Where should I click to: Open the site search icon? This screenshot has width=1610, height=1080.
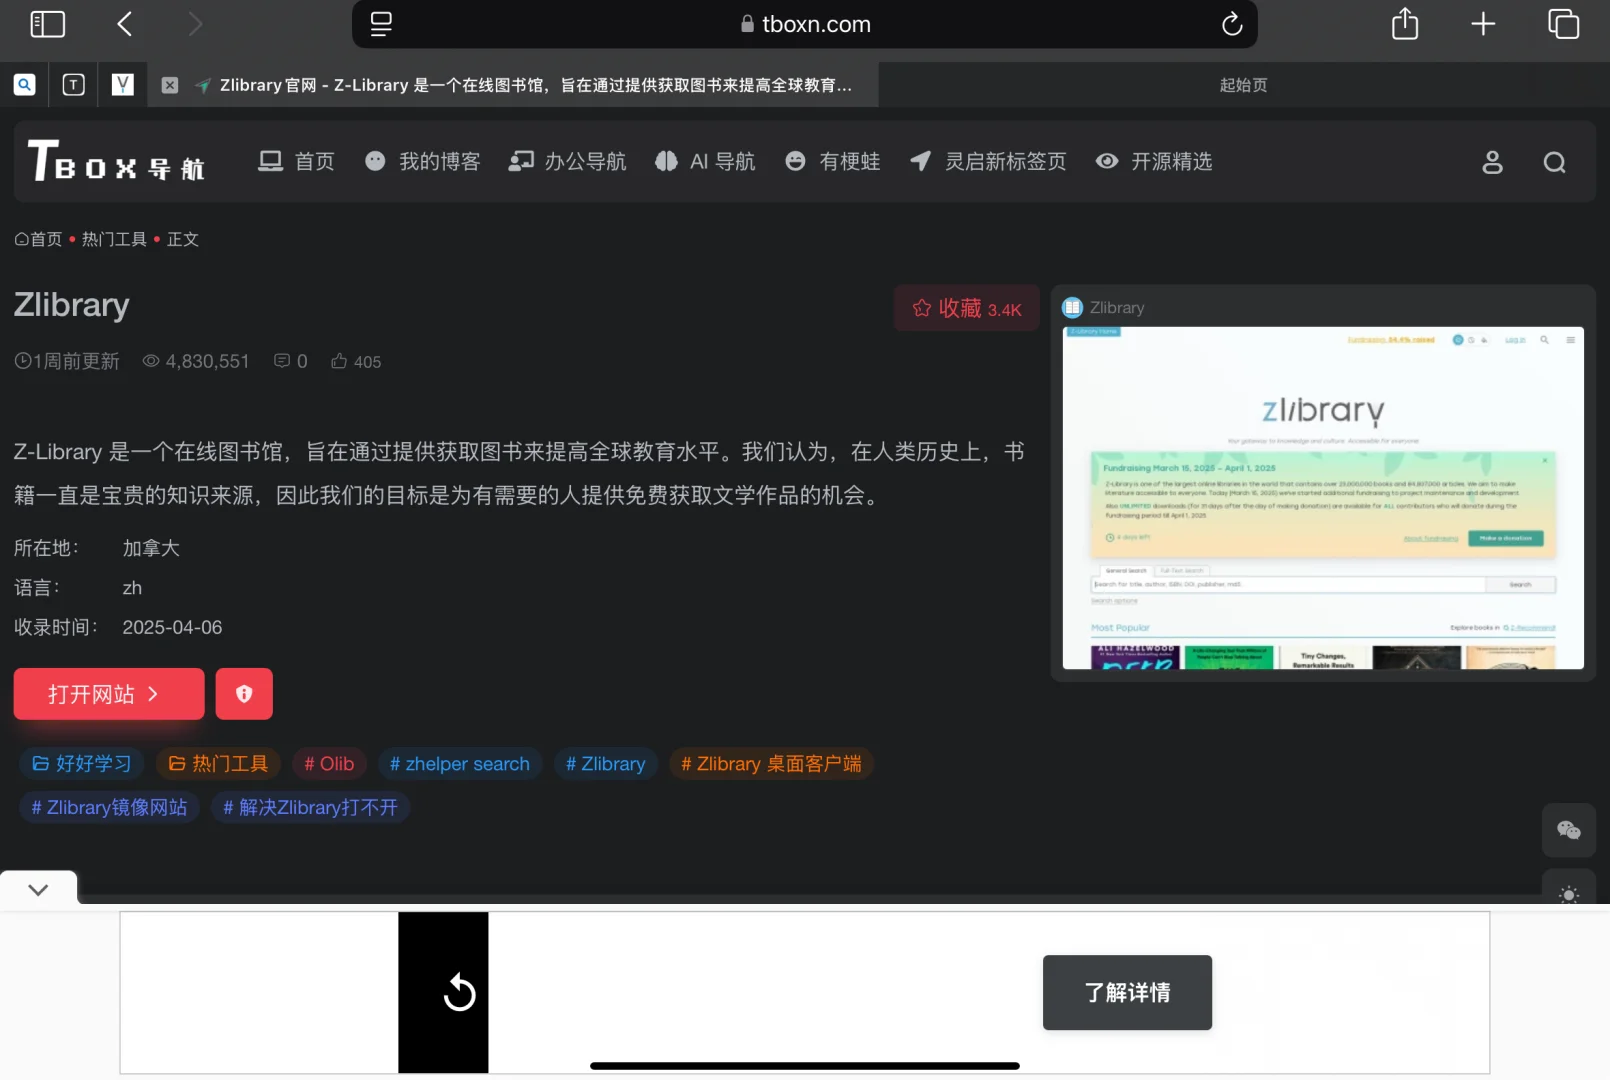[1554, 162]
